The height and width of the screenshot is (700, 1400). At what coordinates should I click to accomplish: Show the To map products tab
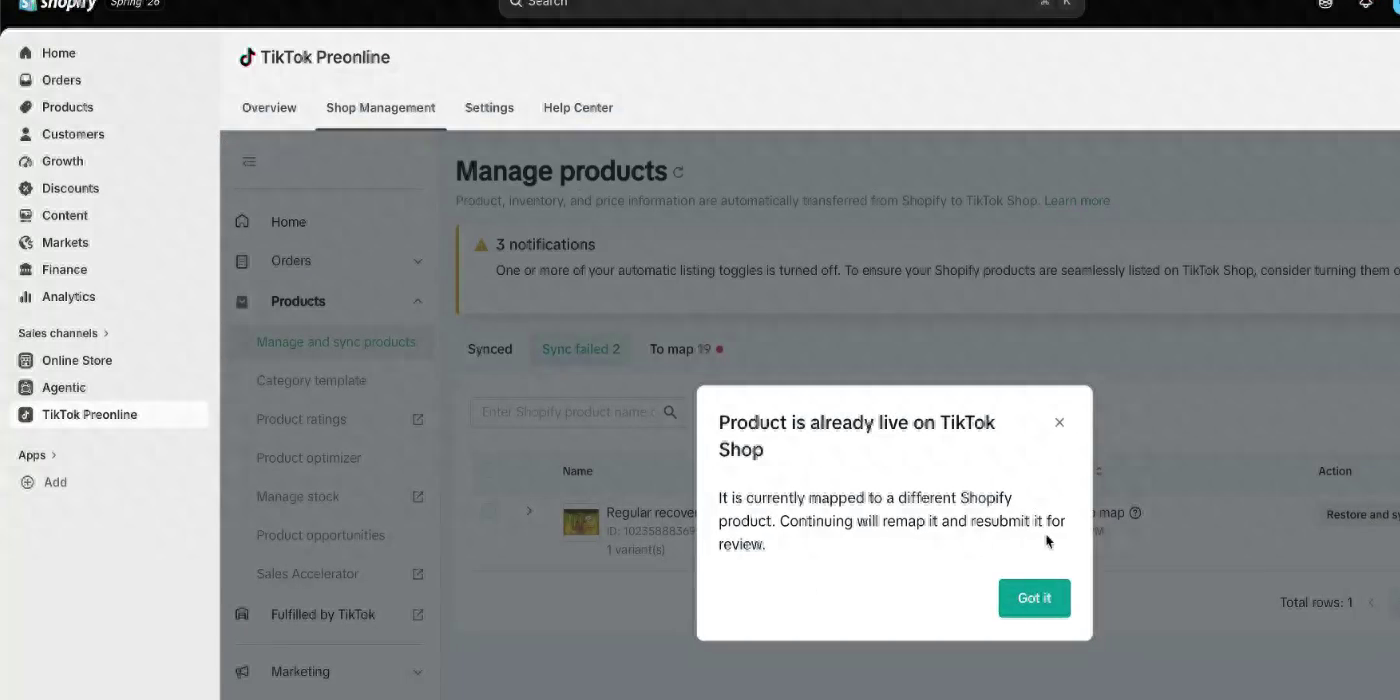click(686, 349)
